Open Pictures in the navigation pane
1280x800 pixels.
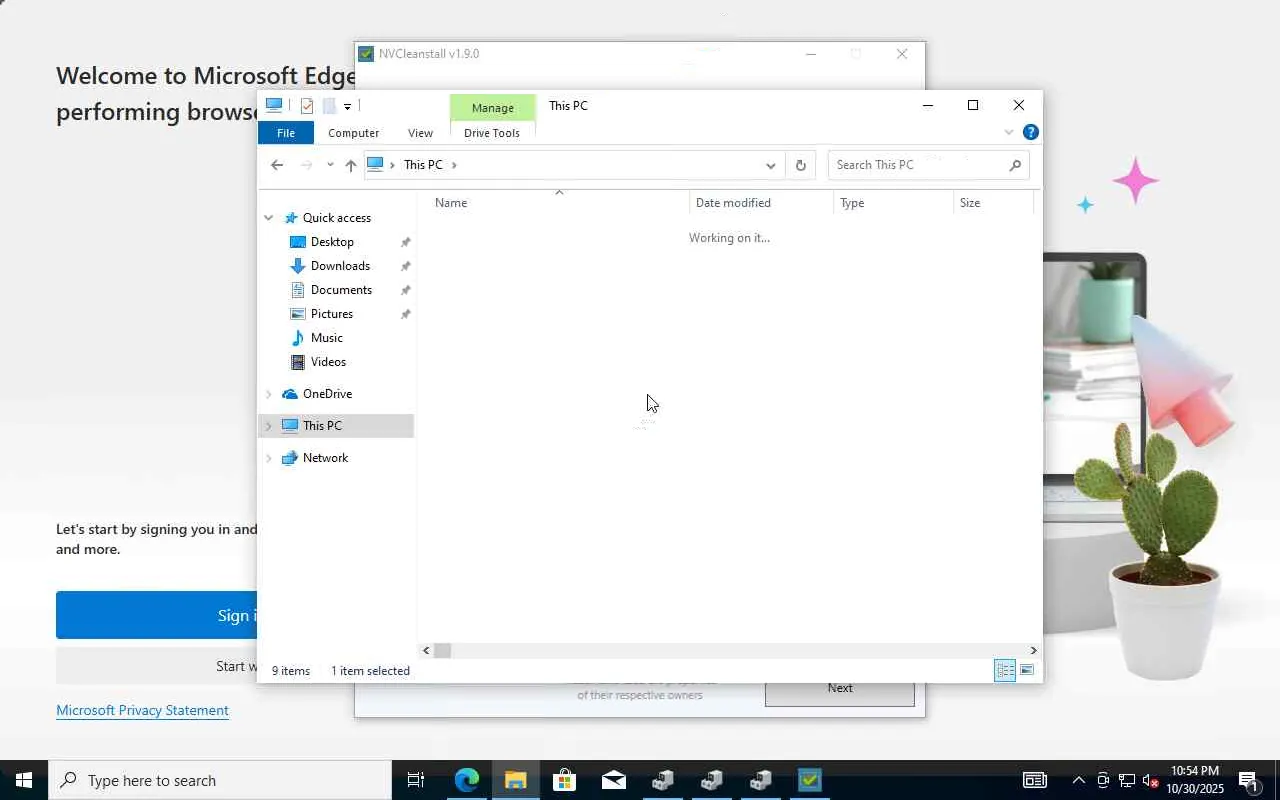point(332,314)
